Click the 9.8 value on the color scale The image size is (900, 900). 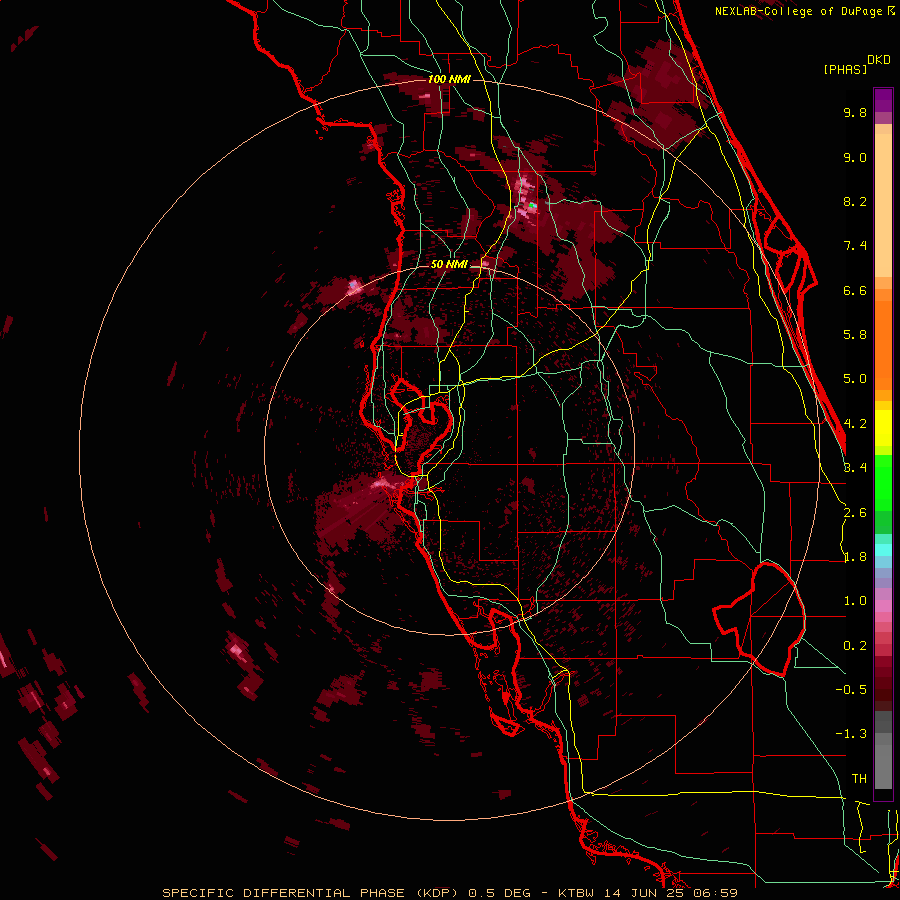pos(855,112)
